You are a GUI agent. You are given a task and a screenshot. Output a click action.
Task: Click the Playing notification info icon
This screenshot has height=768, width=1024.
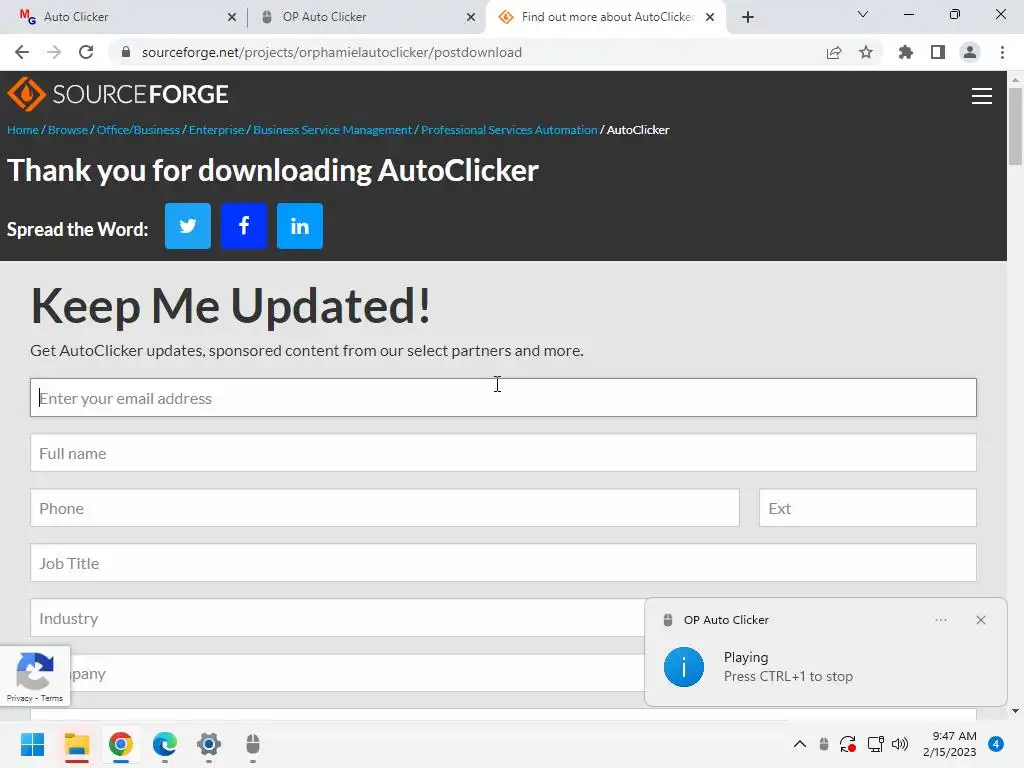pos(684,667)
